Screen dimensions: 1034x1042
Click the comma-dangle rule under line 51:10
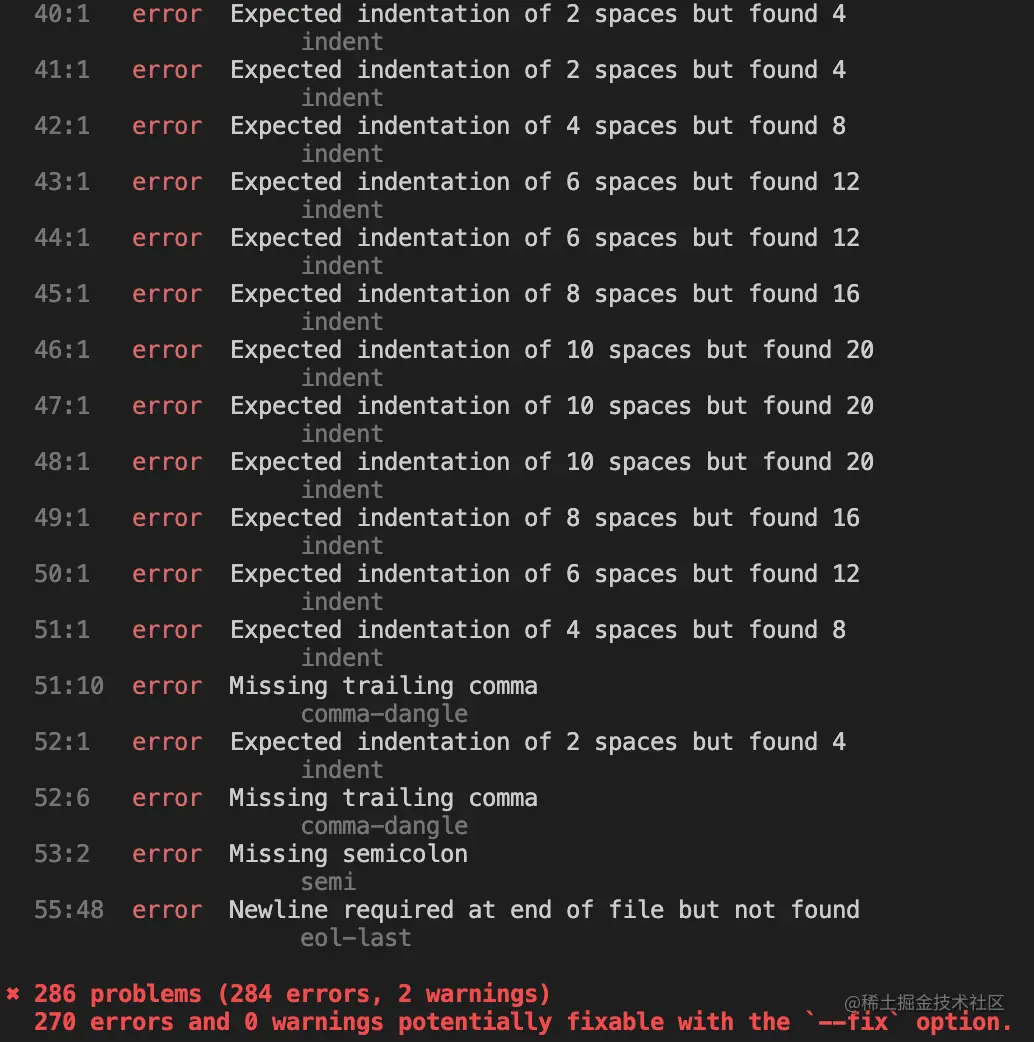pos(384,714)
